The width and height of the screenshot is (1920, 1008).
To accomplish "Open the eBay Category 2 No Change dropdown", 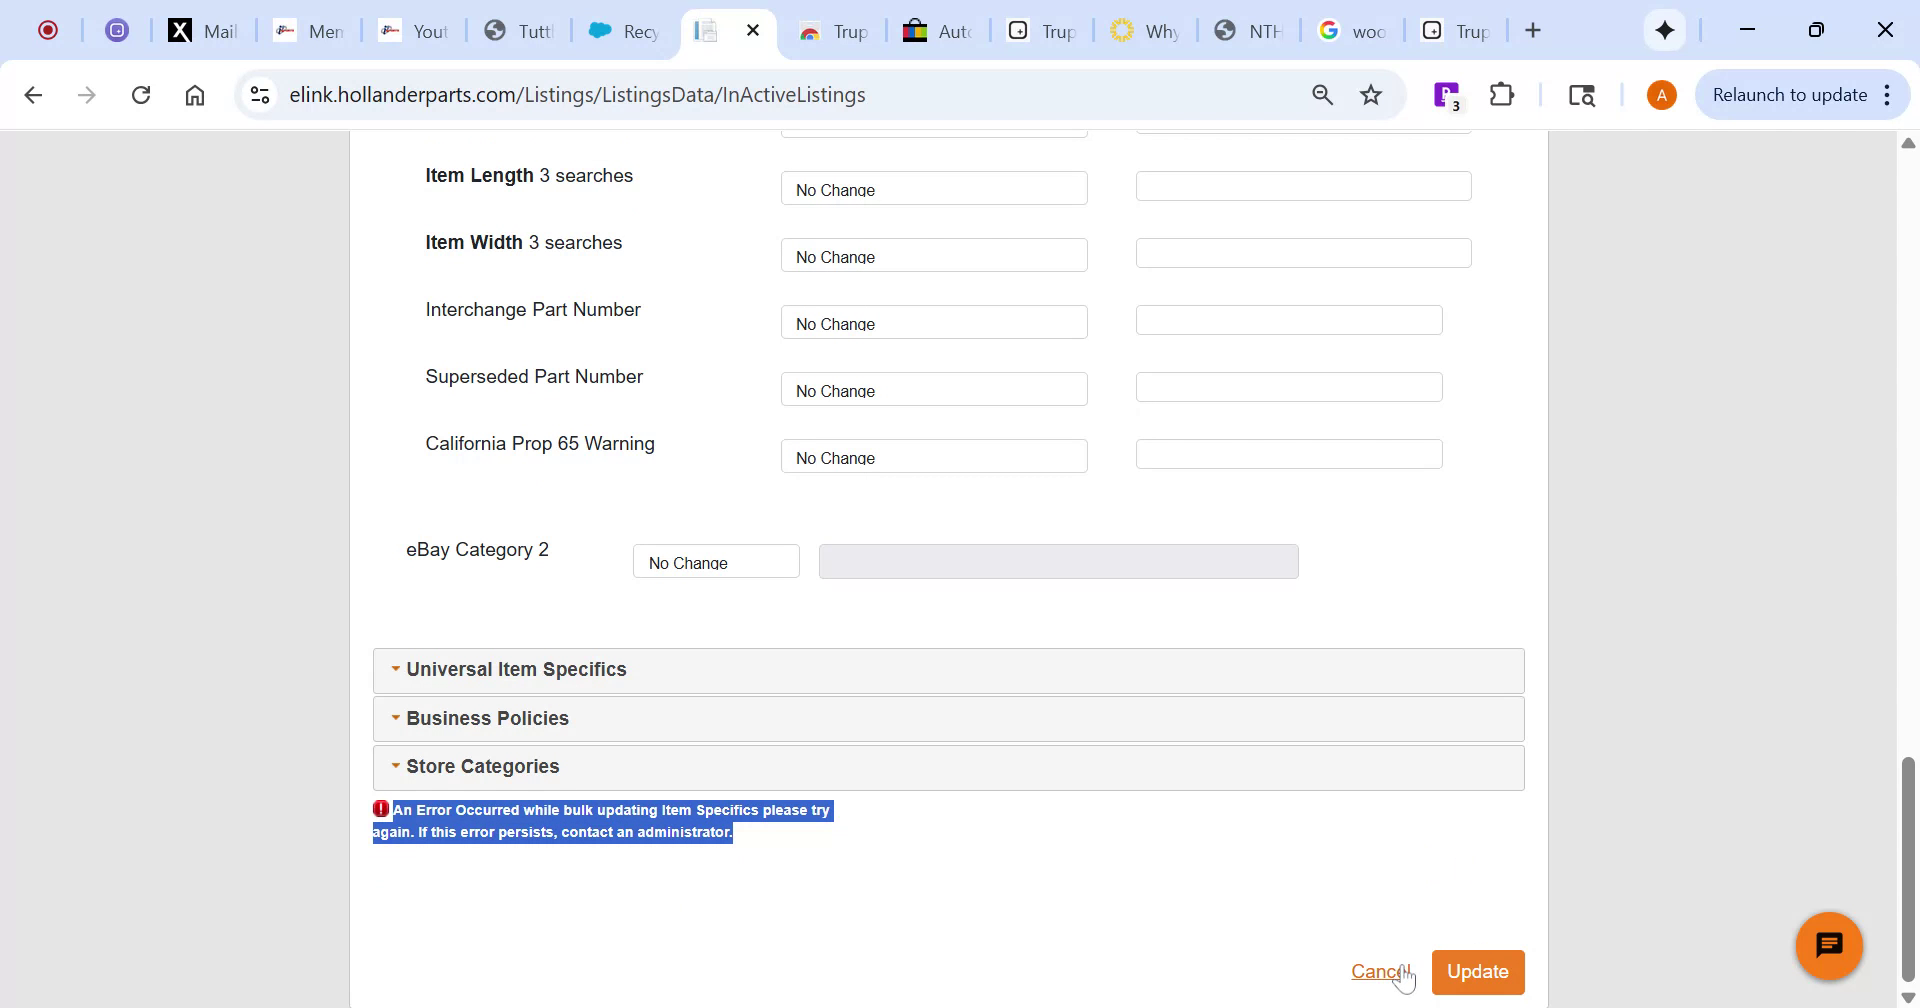I will [x=715, y=561].
